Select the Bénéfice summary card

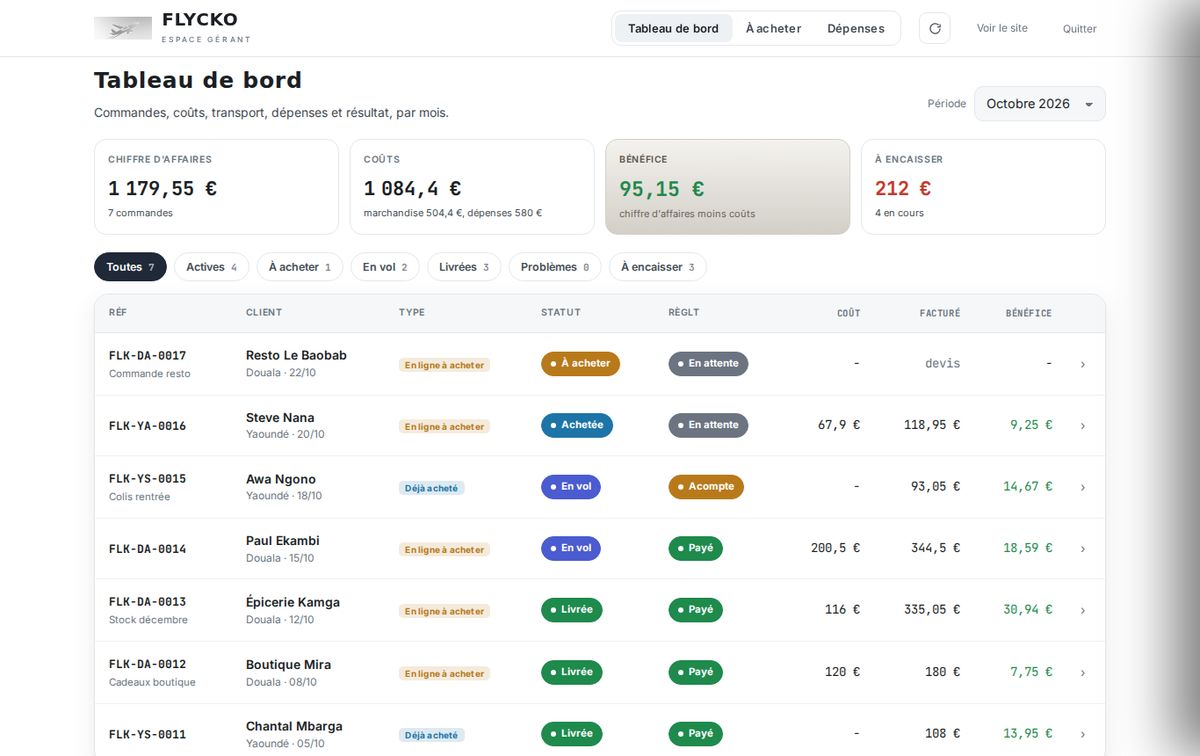pyautogui.click(x=728, y=187)
